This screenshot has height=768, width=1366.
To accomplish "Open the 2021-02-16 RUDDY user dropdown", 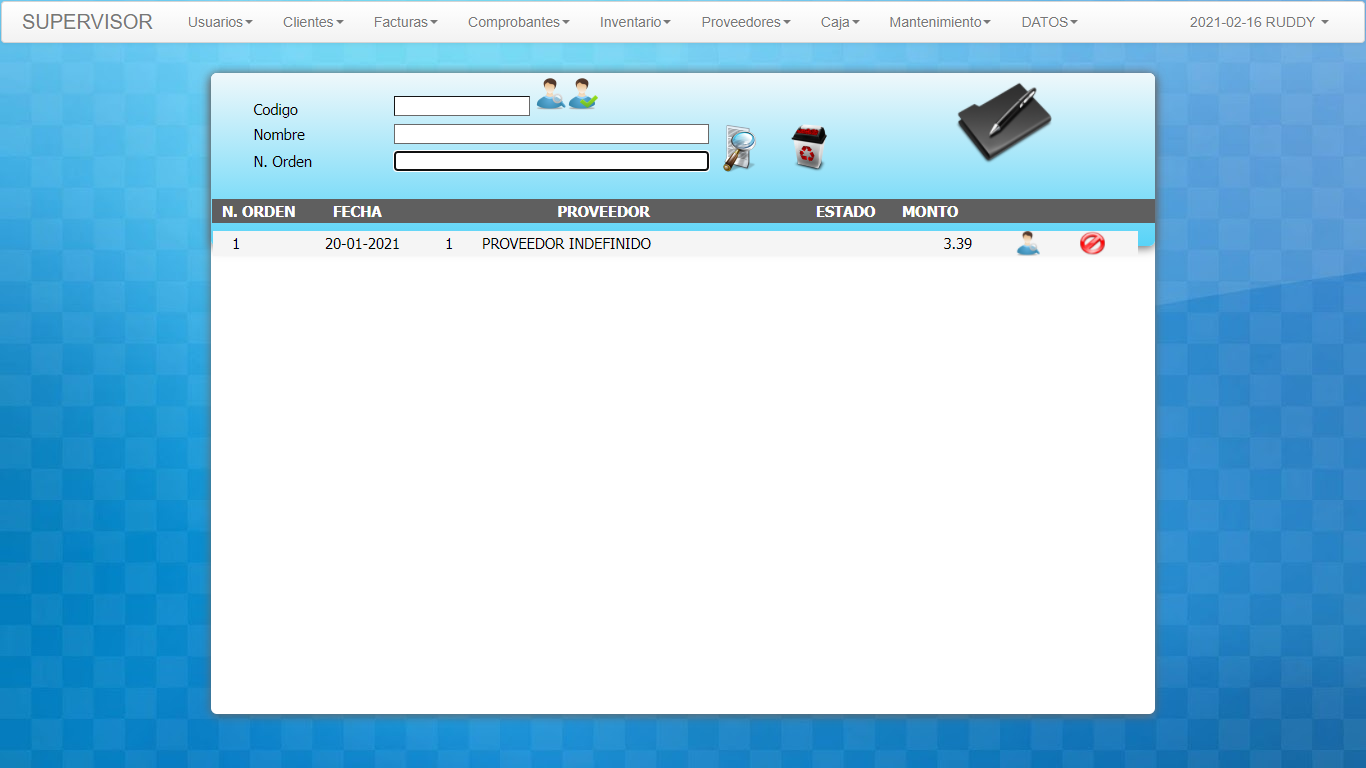I will click(1258, 22).
